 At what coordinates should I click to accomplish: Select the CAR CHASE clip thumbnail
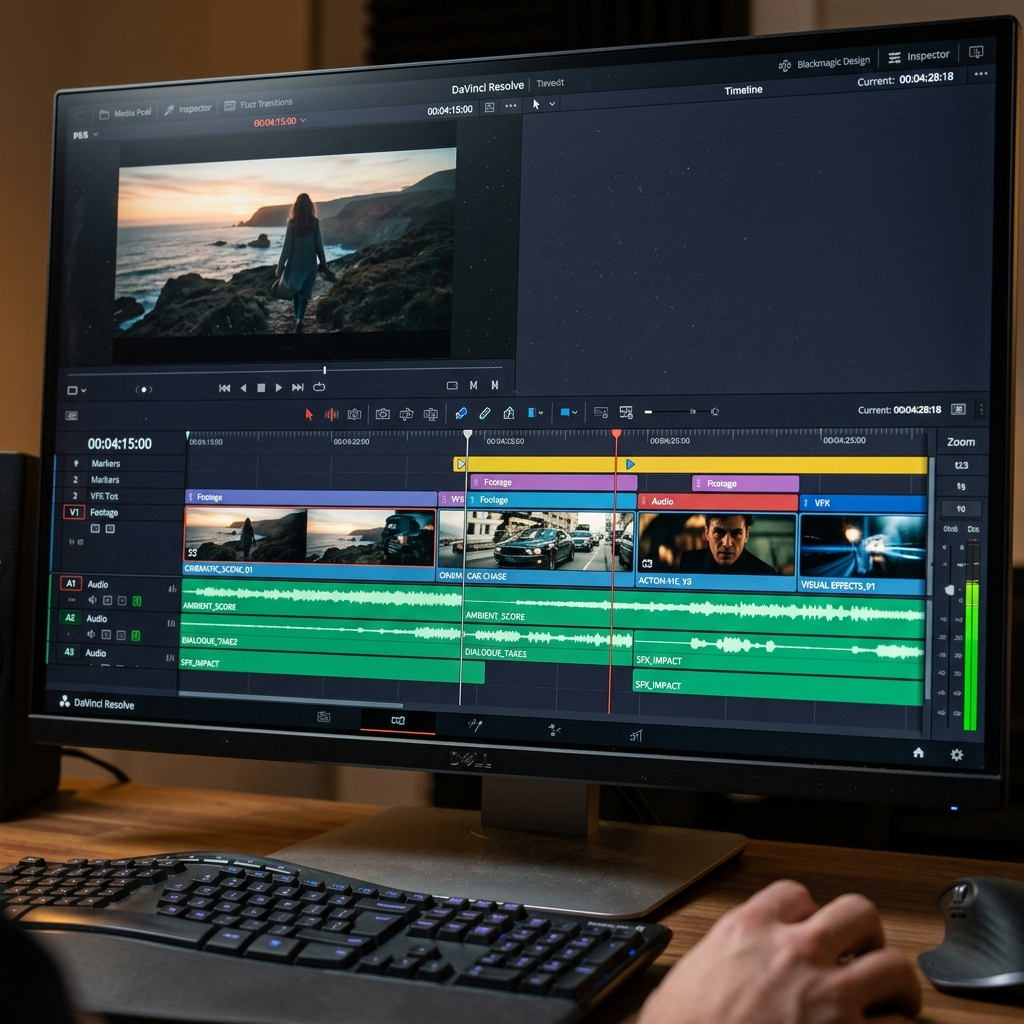[x=536, y=541]
